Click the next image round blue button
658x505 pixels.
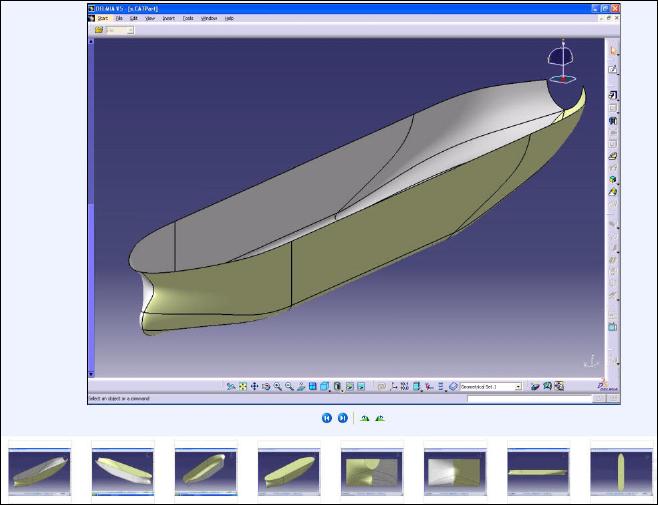click(342, 418)
